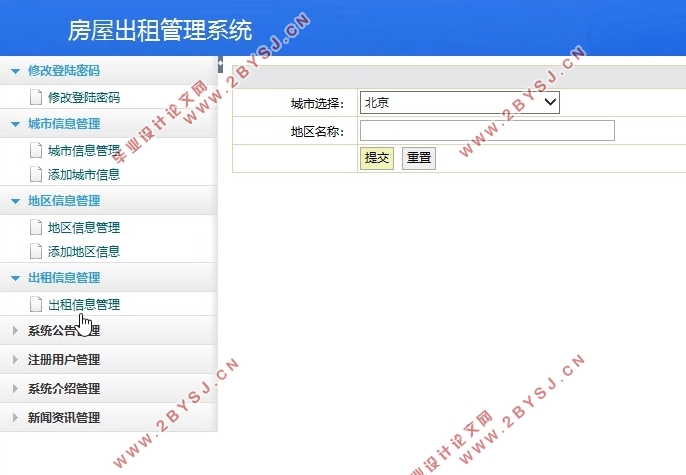686x475 pixels.
Task: Expand the 新闻资讯管理 section arrow
Action: coord(15,417)
